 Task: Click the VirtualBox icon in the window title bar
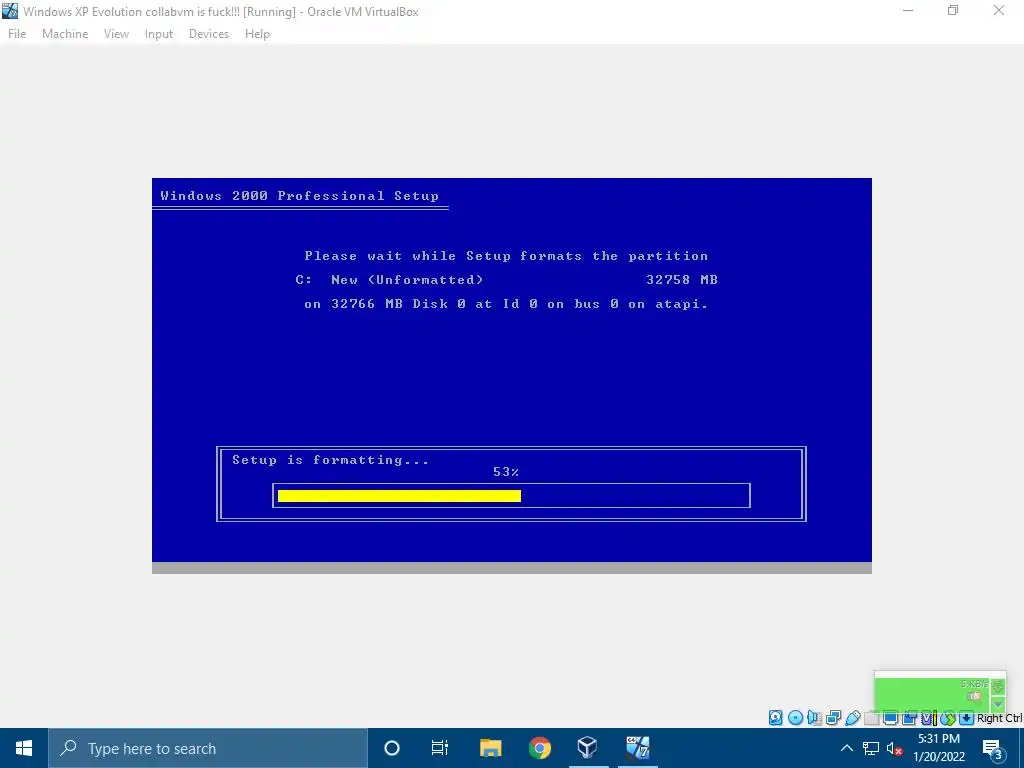(x=10, y=11)
